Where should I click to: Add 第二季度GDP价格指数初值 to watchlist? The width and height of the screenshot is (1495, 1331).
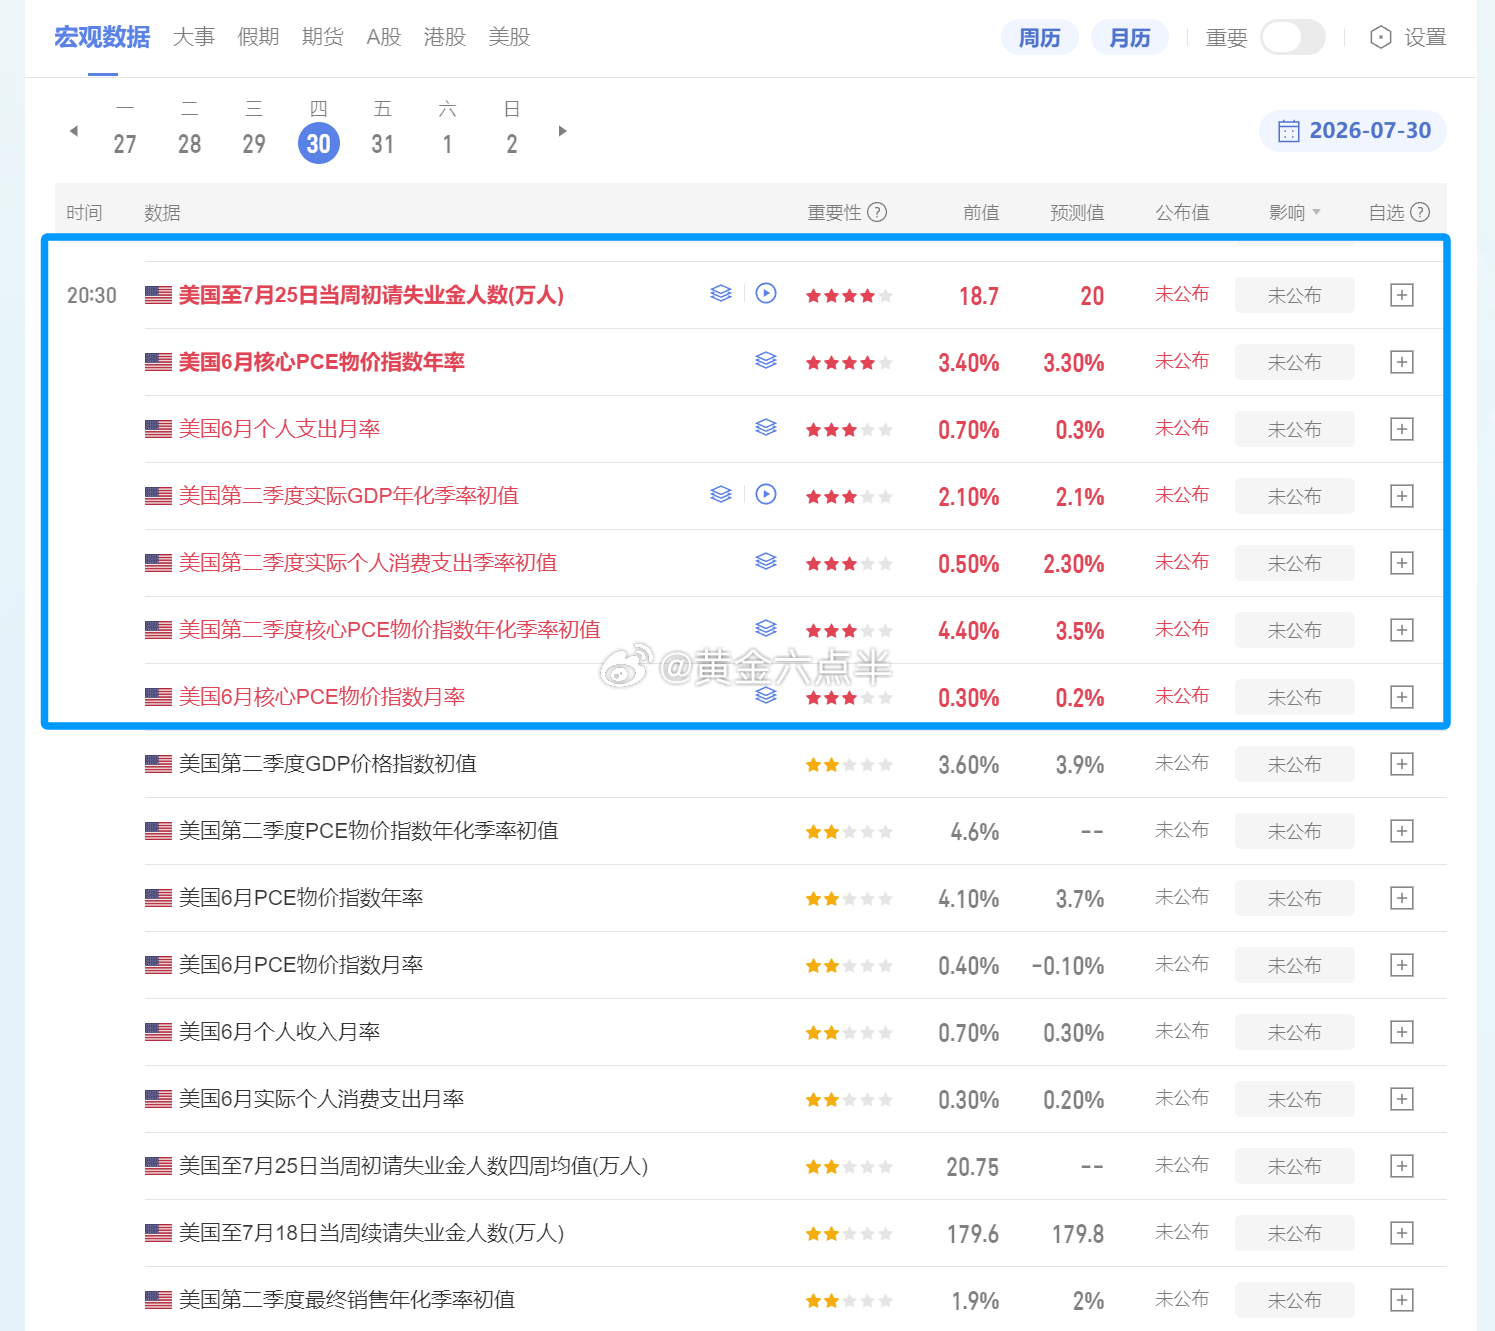point(1402,764)
